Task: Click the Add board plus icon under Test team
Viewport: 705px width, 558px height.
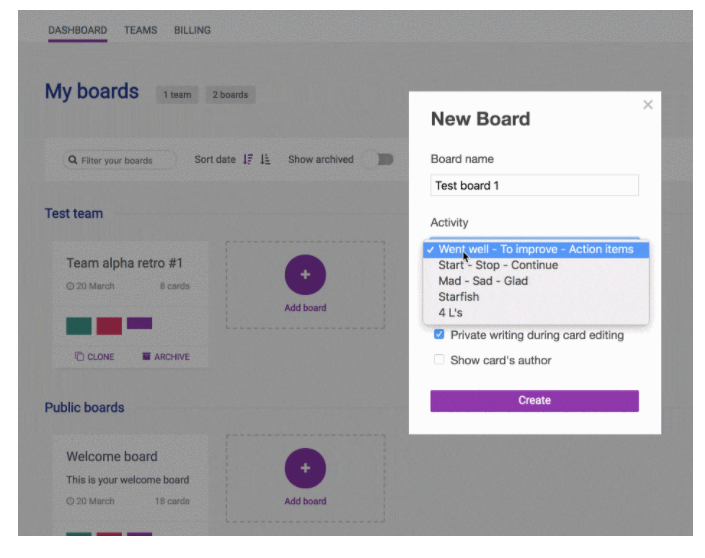Action: point(305,275)
